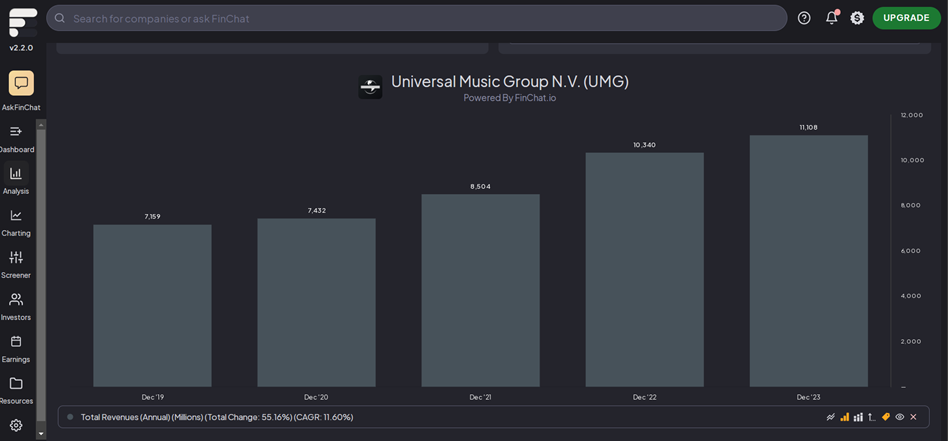This screenshot has width=948, height=441.
Task: Toggle data labels tag icon
Action: tap(886, 417)
